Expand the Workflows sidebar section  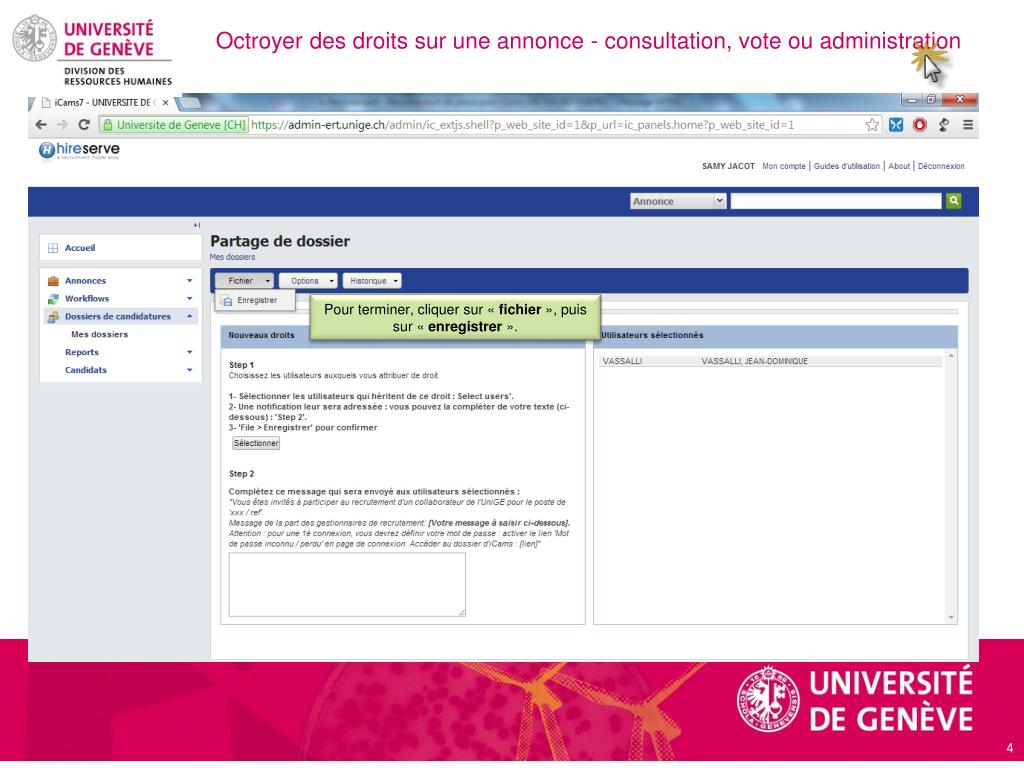point(189,299)
